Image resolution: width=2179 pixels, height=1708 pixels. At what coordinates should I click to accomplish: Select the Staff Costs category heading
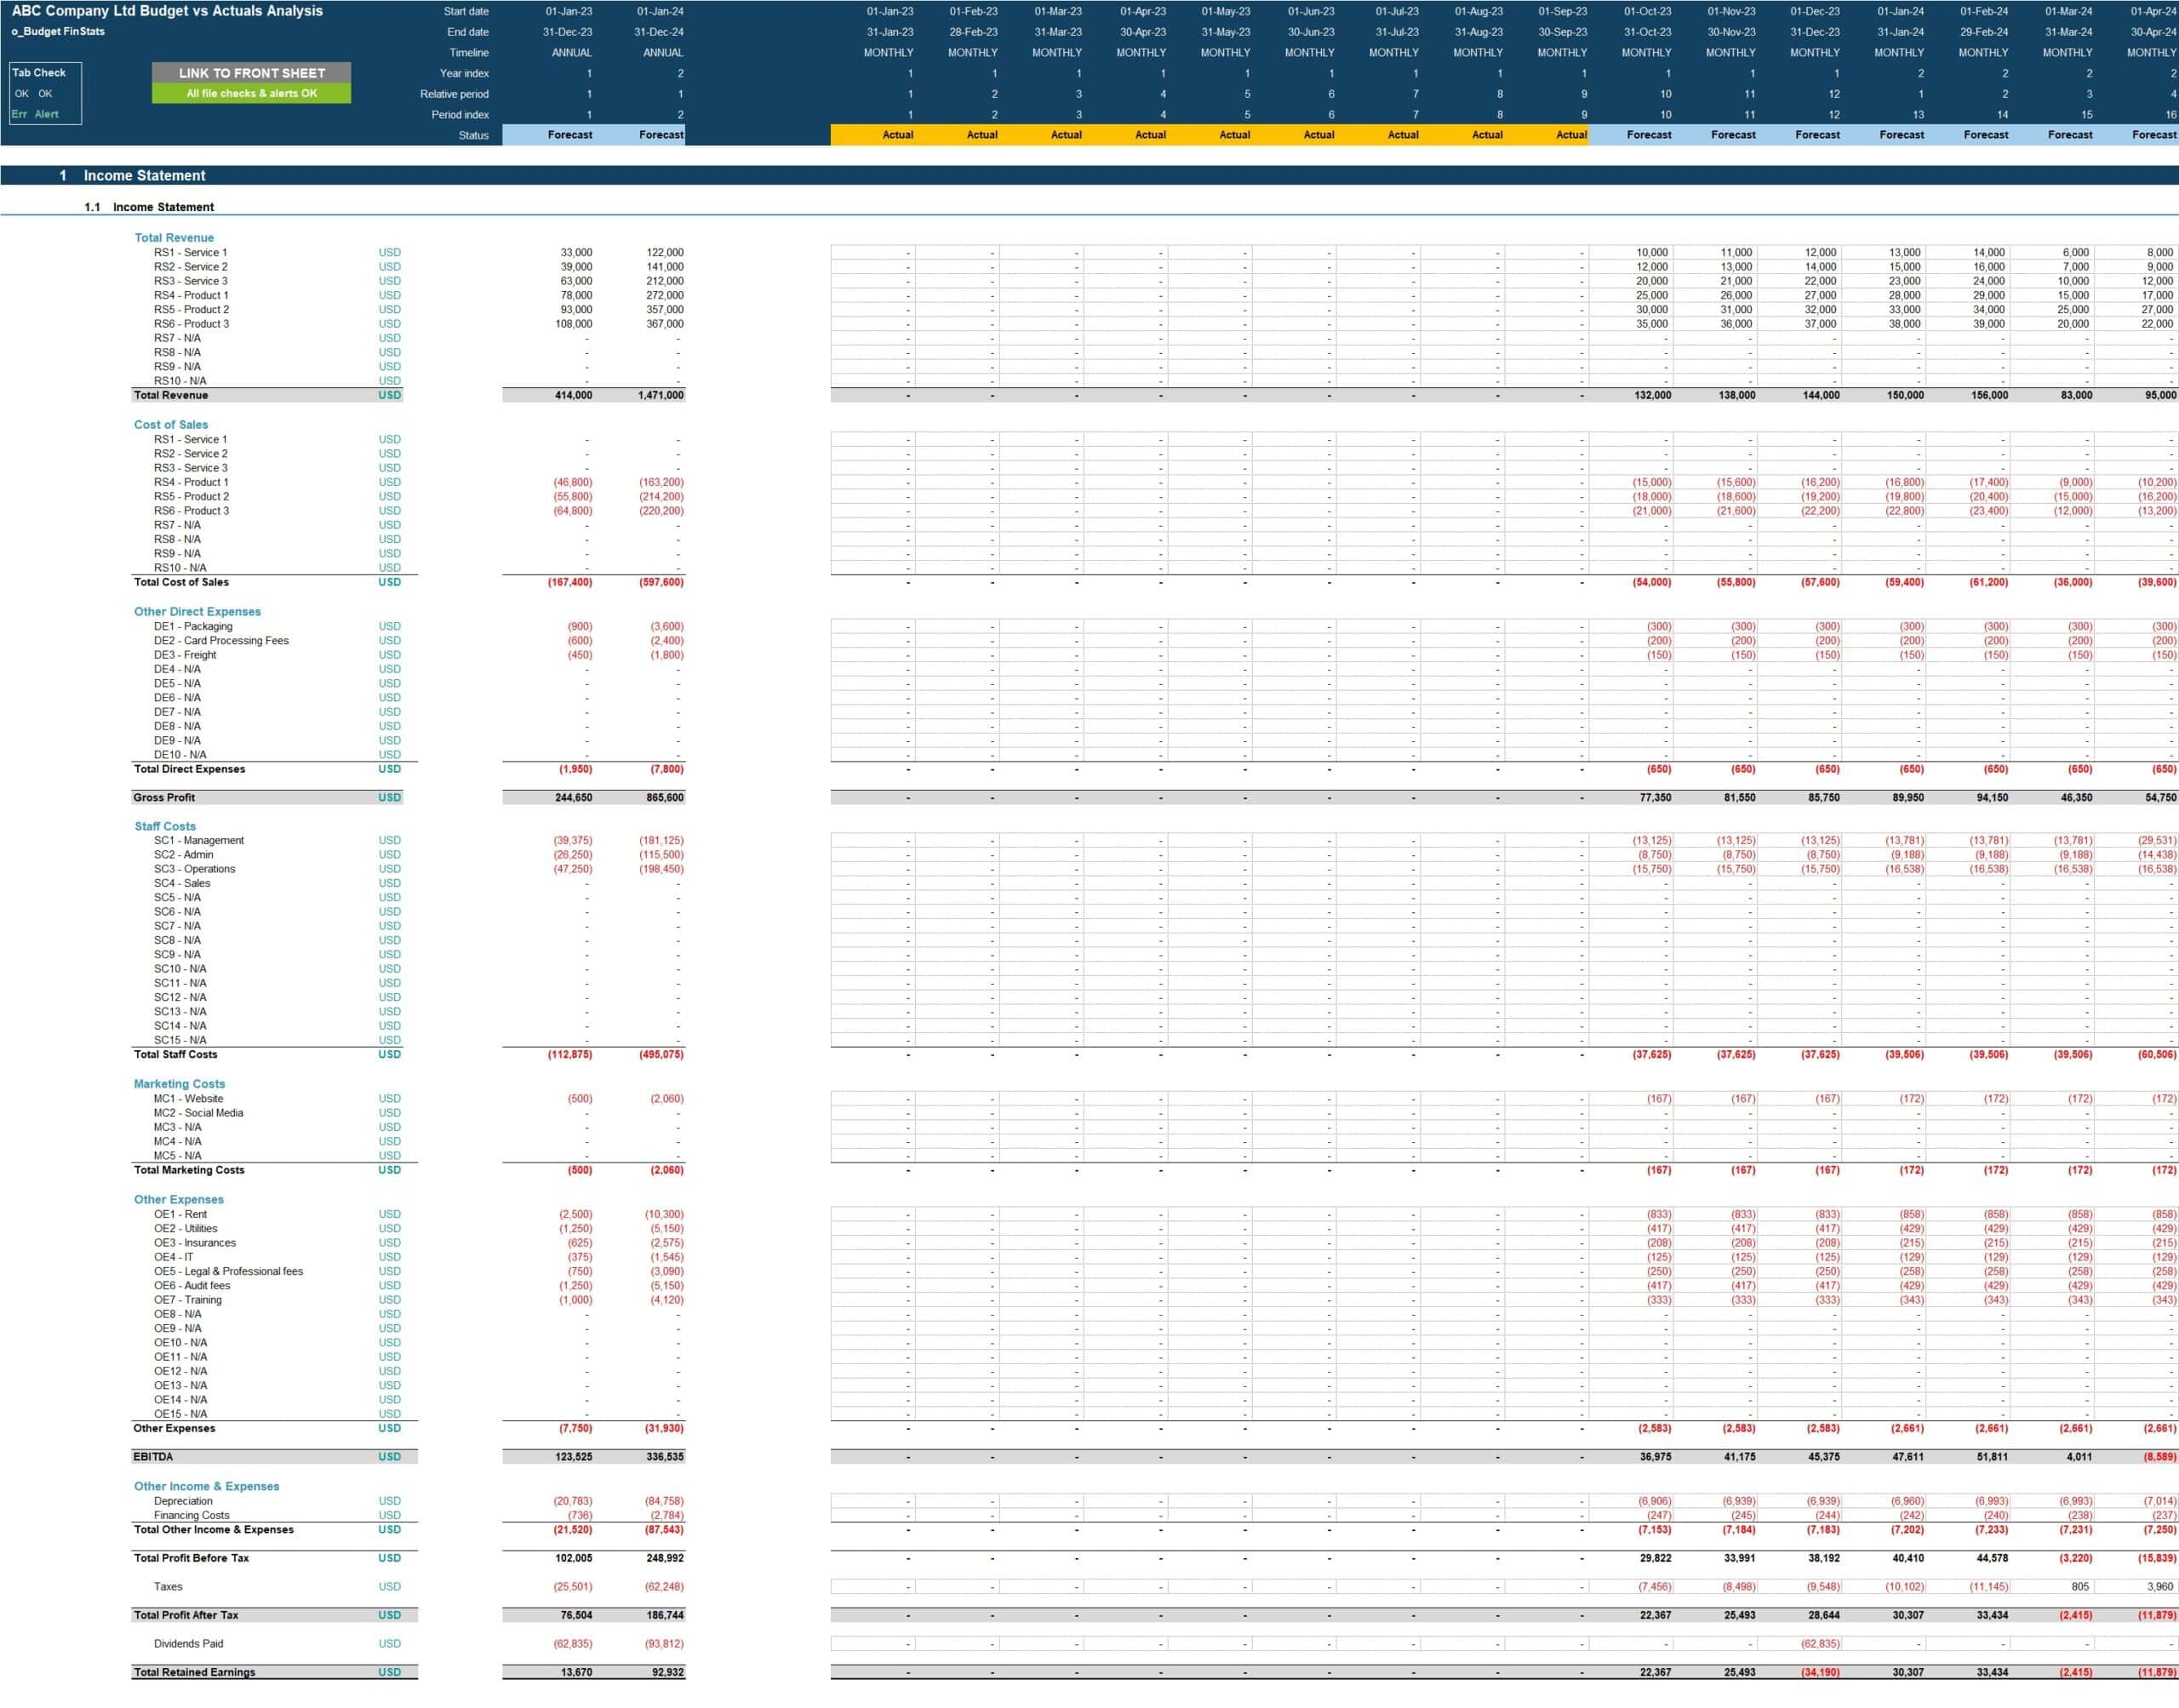tap(165, 826)
